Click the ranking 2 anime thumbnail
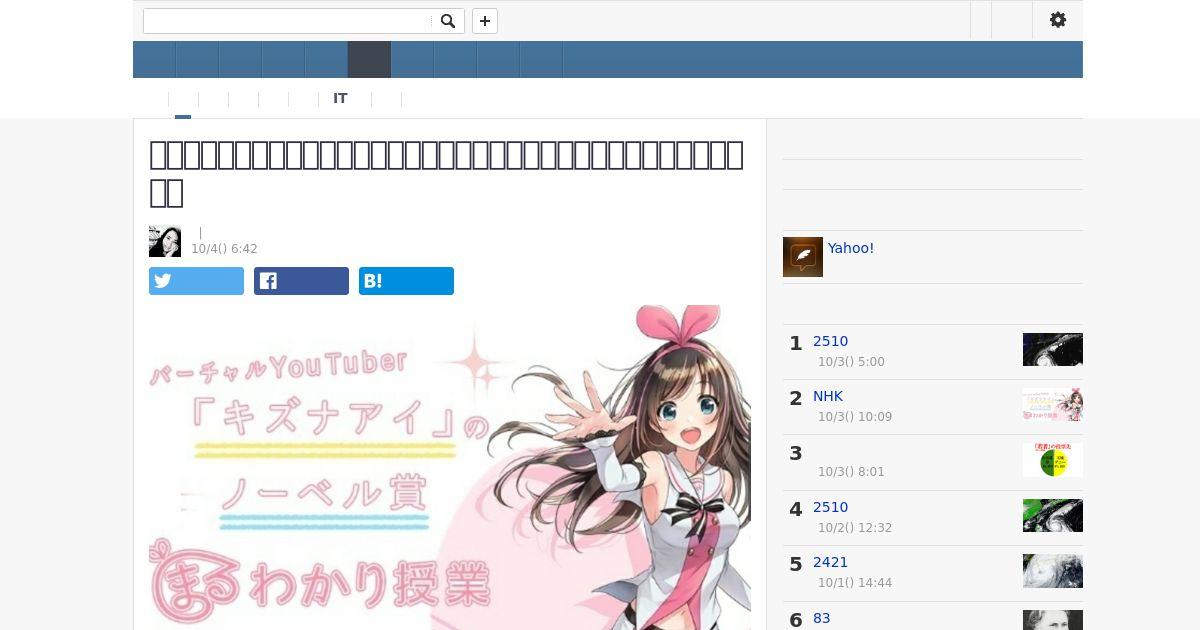This screenshot has height=630, width=1200. click(x=1053, y=404)
